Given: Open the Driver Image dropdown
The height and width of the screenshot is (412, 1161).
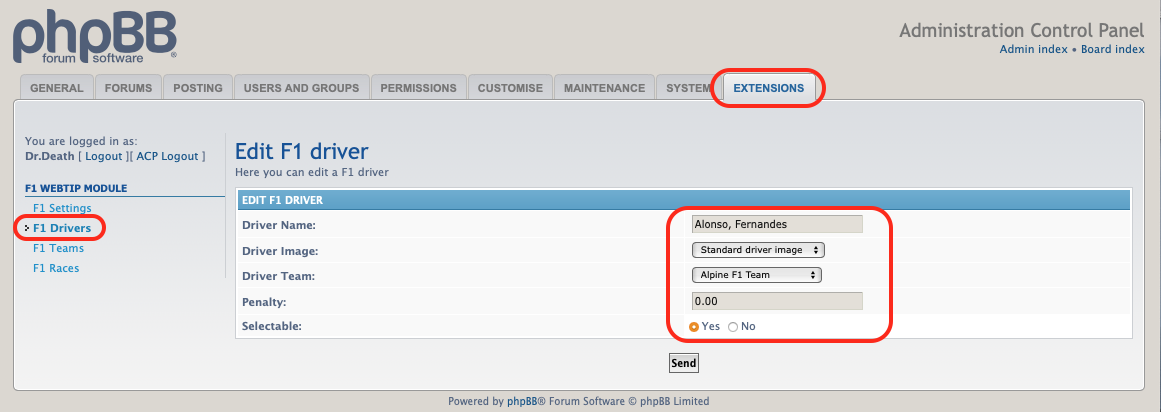Looking at the screenshot, I should 758,250.
